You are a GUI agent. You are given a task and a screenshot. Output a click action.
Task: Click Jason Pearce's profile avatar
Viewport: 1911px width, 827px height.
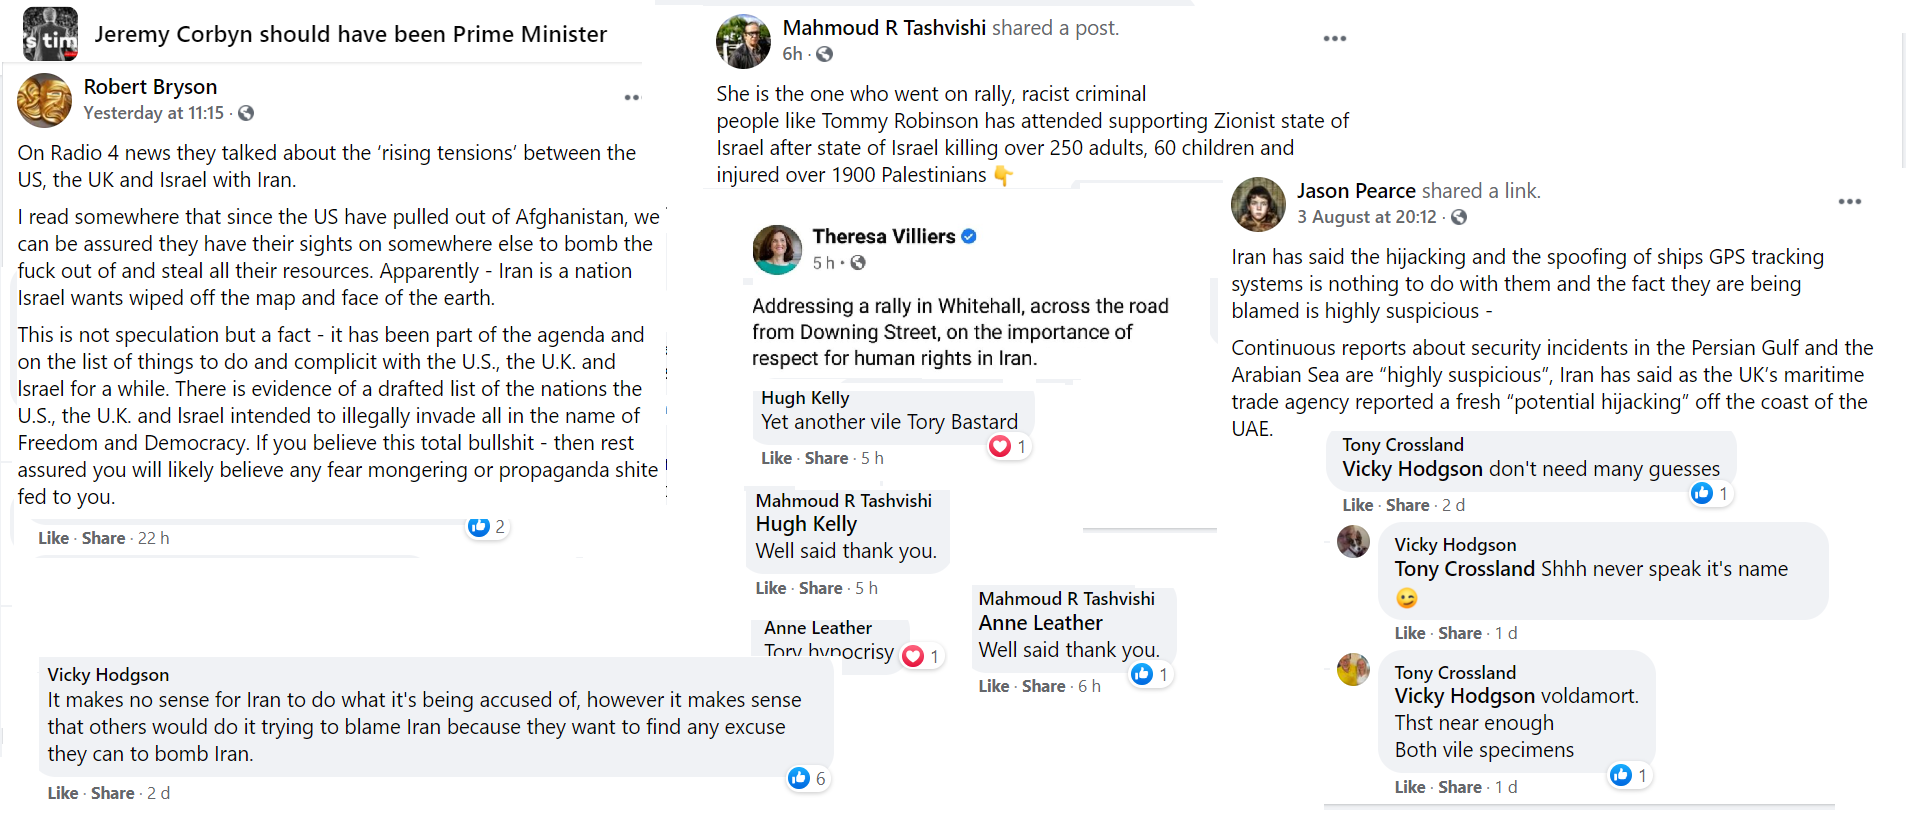click(1258, 204)
